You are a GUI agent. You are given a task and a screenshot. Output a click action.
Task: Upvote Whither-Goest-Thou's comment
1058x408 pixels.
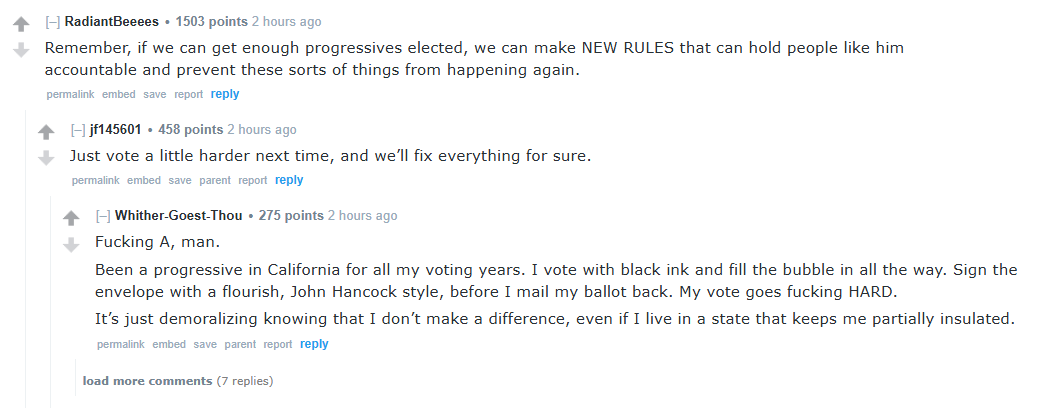70,218
